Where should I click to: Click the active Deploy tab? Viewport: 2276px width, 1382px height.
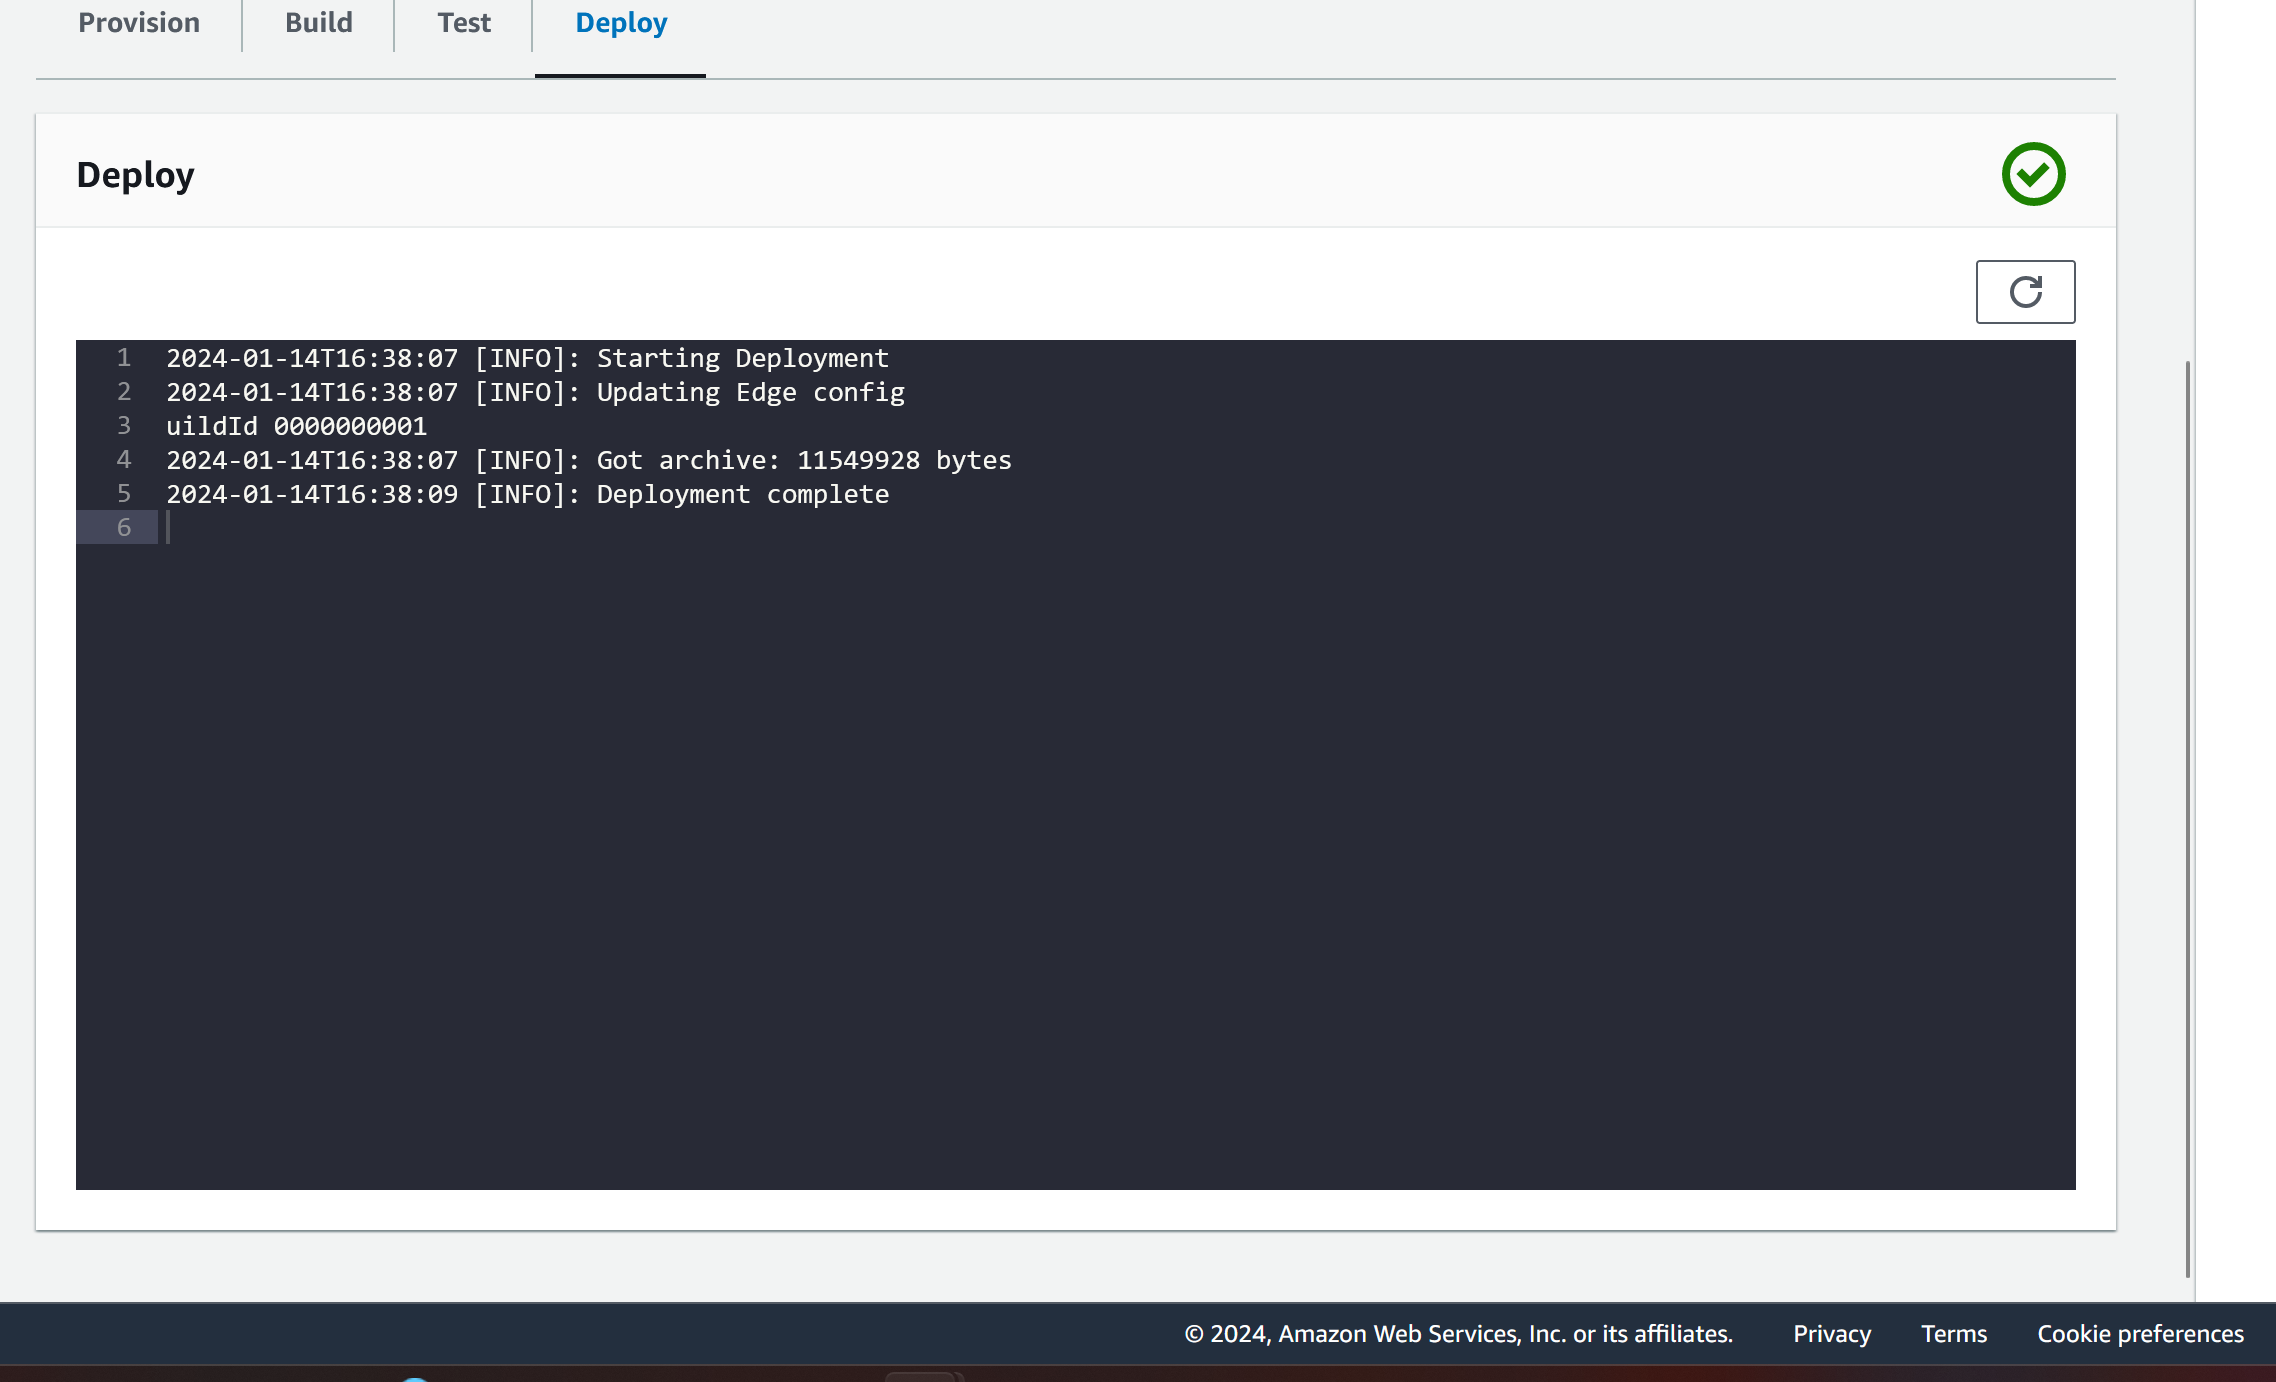(621, 23)
